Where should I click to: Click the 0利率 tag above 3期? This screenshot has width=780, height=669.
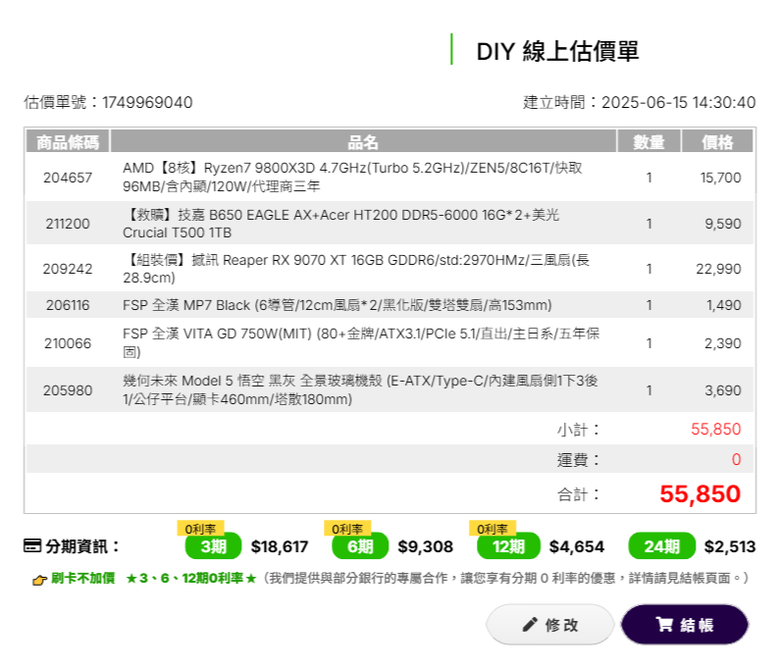[x=200, y=528]
